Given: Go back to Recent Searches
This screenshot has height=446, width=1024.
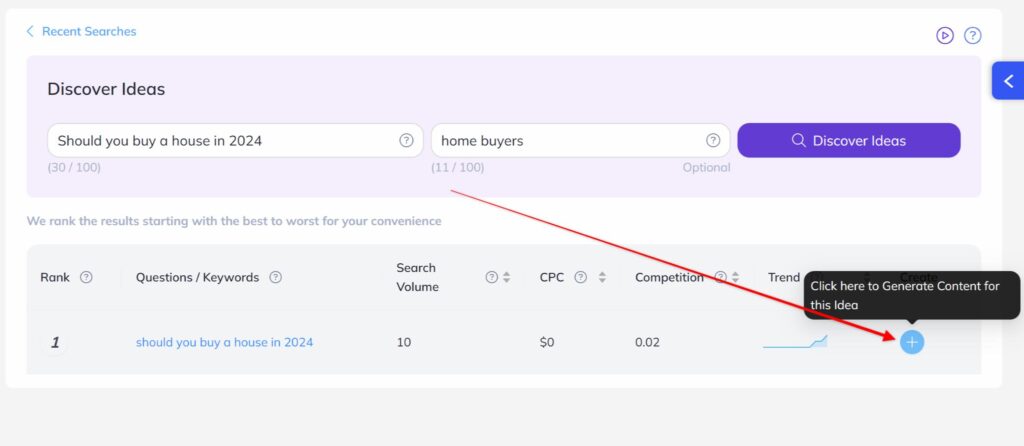Looking at the screenshot, I should [x=81, y=31].
